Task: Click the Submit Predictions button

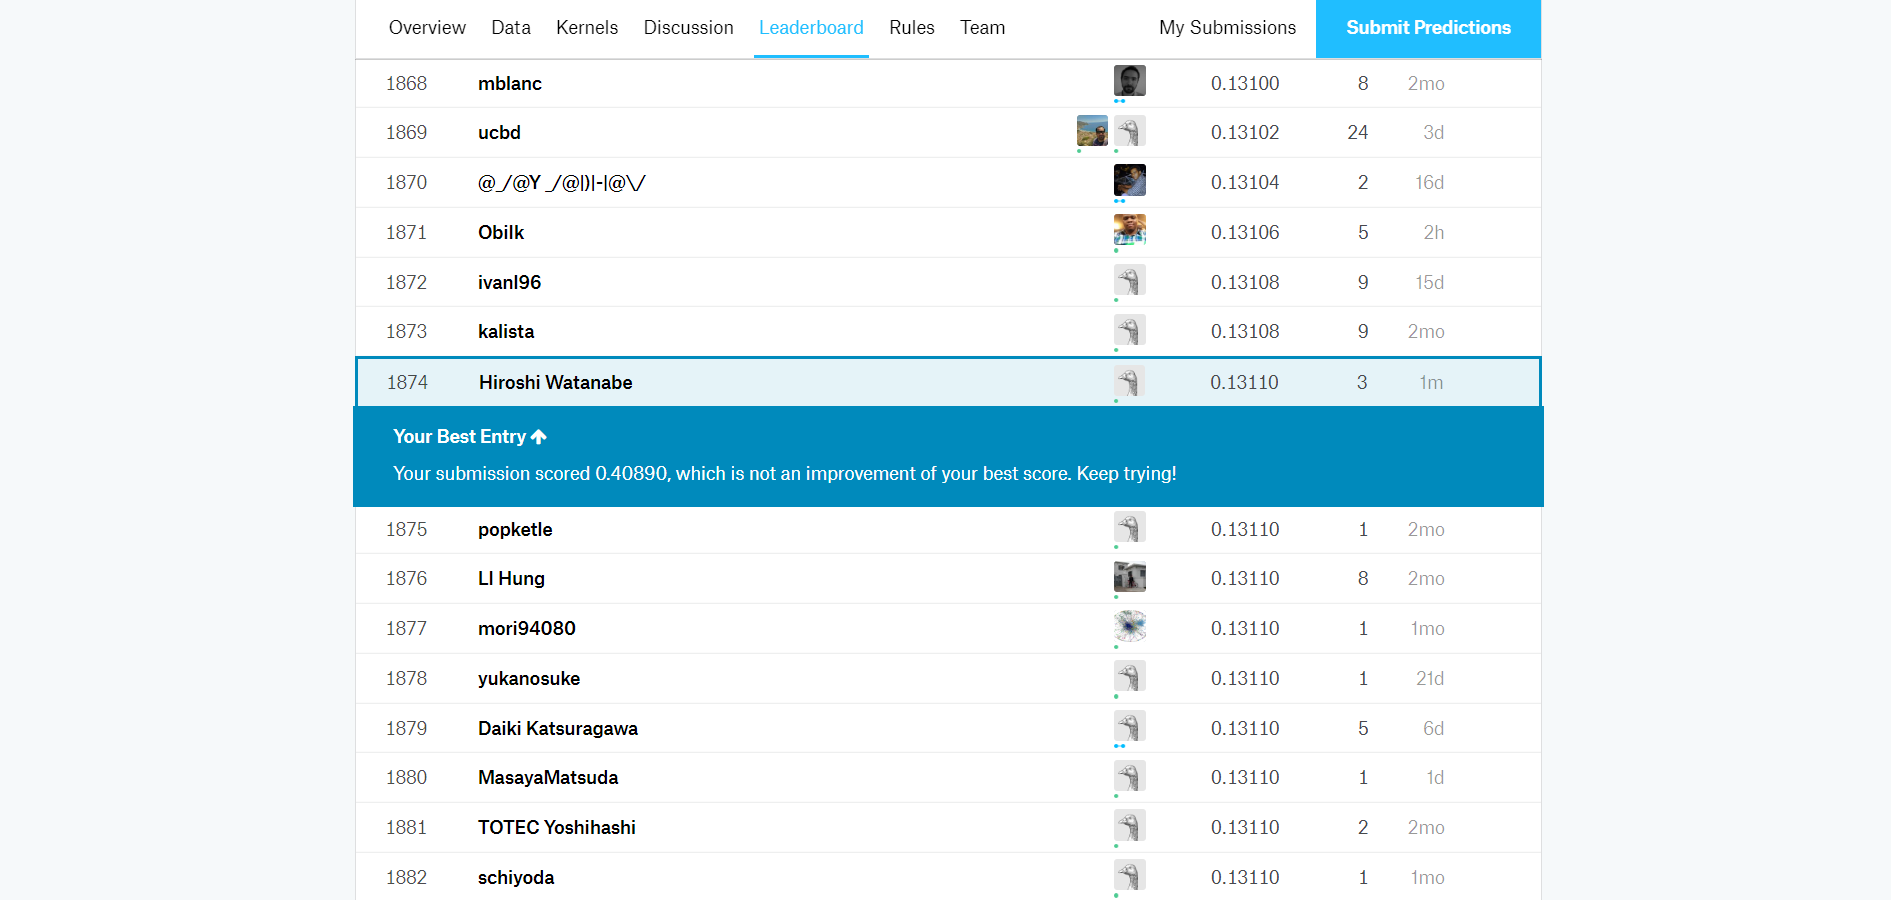Action: 1428,28
